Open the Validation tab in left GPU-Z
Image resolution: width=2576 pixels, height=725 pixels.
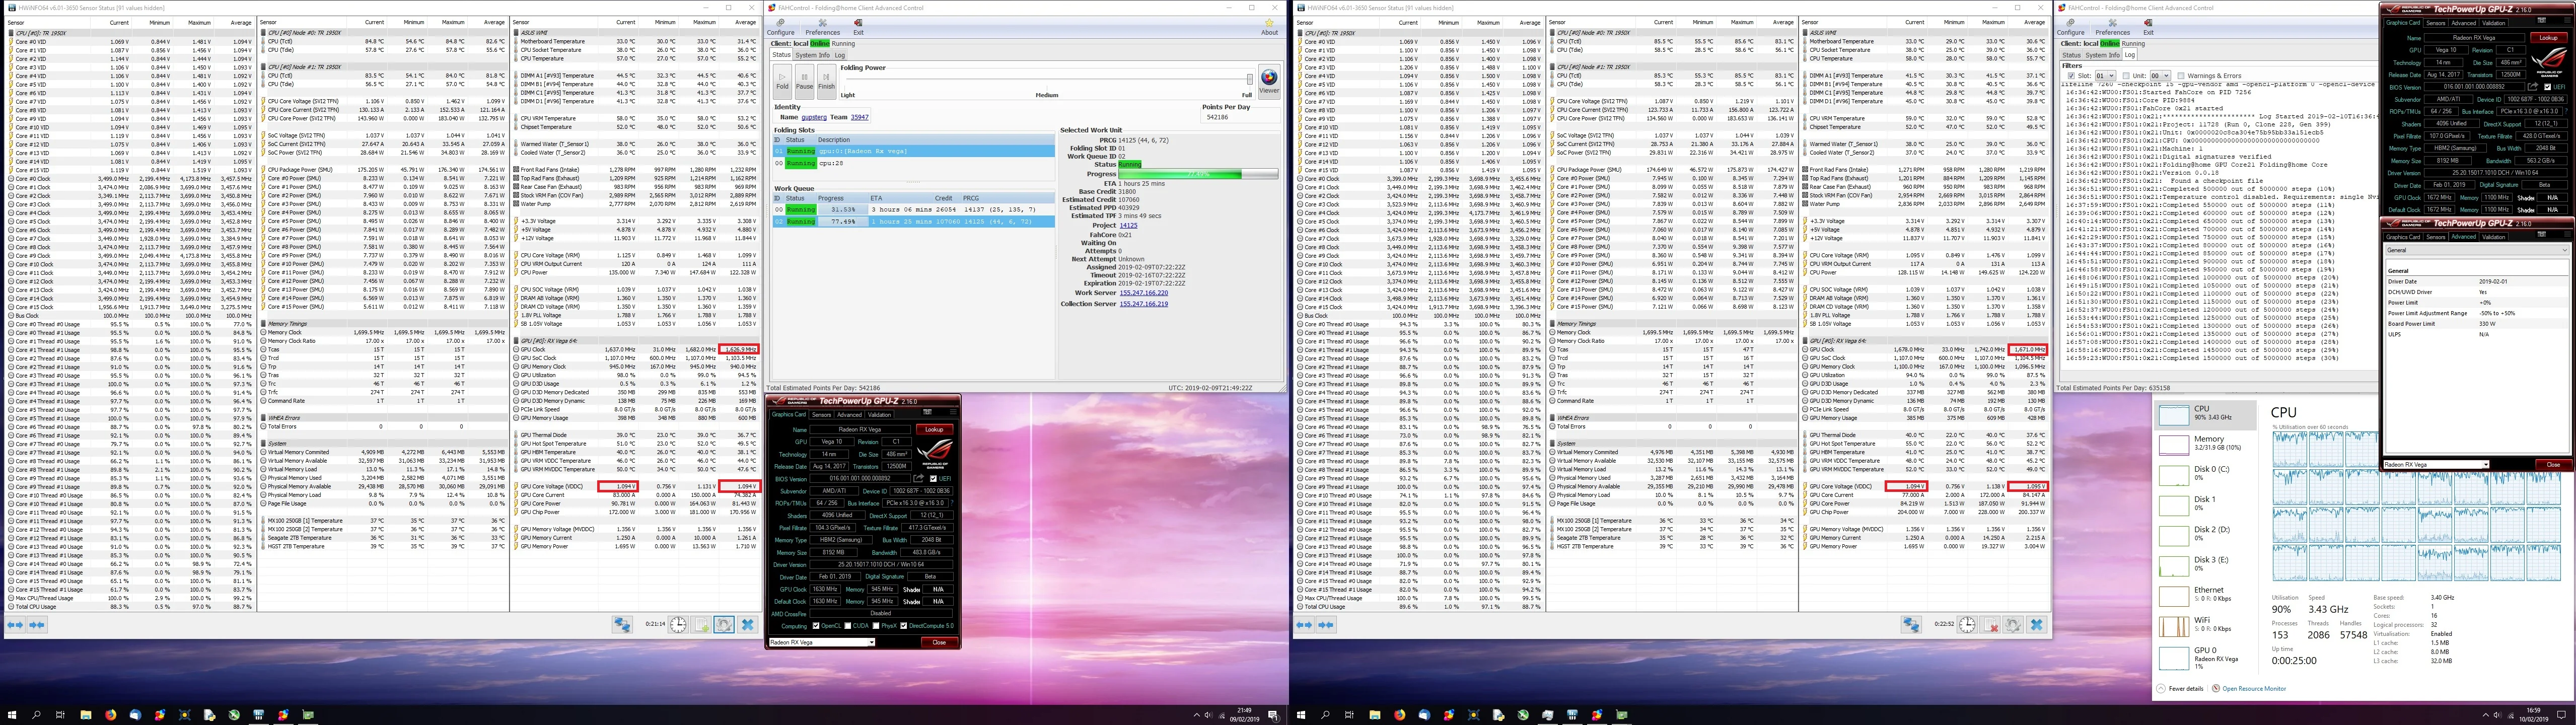pyautogui.click(x=879, y=415)
